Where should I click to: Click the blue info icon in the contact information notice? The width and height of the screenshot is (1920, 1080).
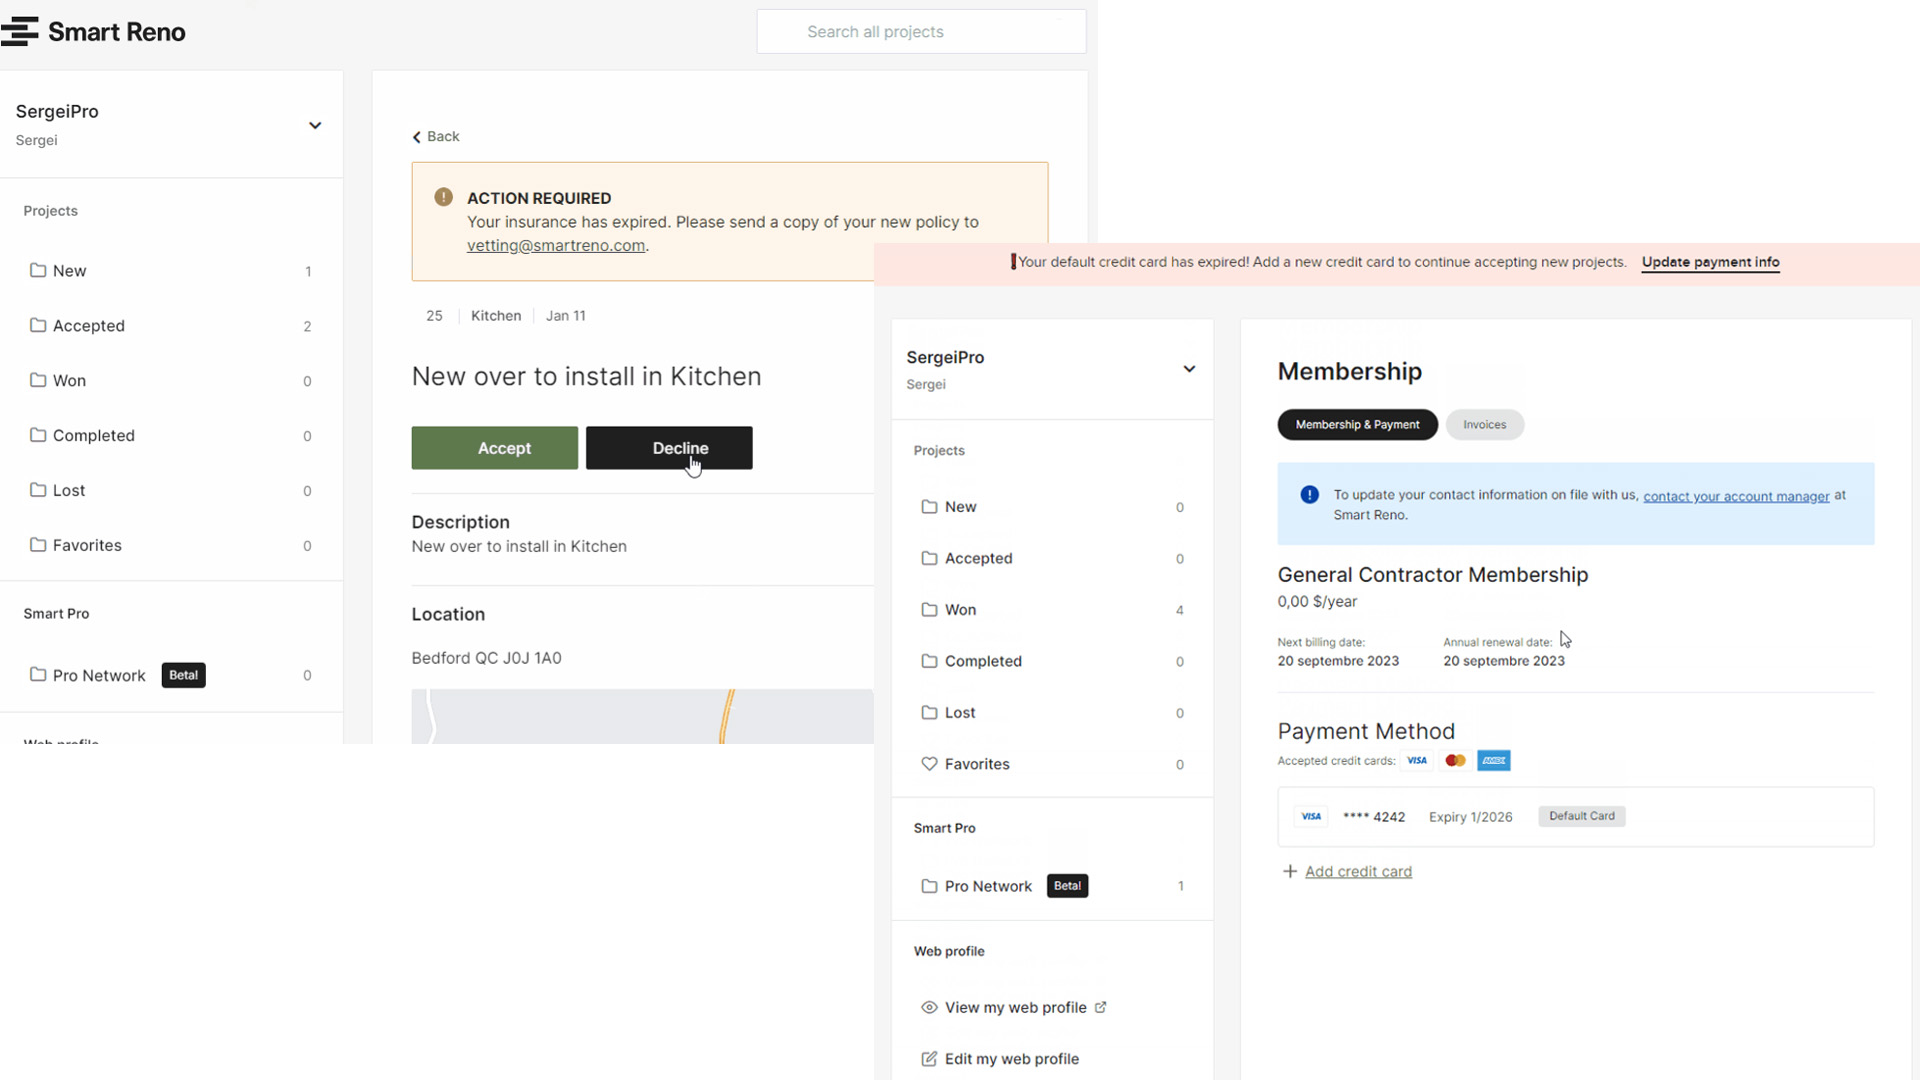pyautogui.click(x=1309, y=495)
